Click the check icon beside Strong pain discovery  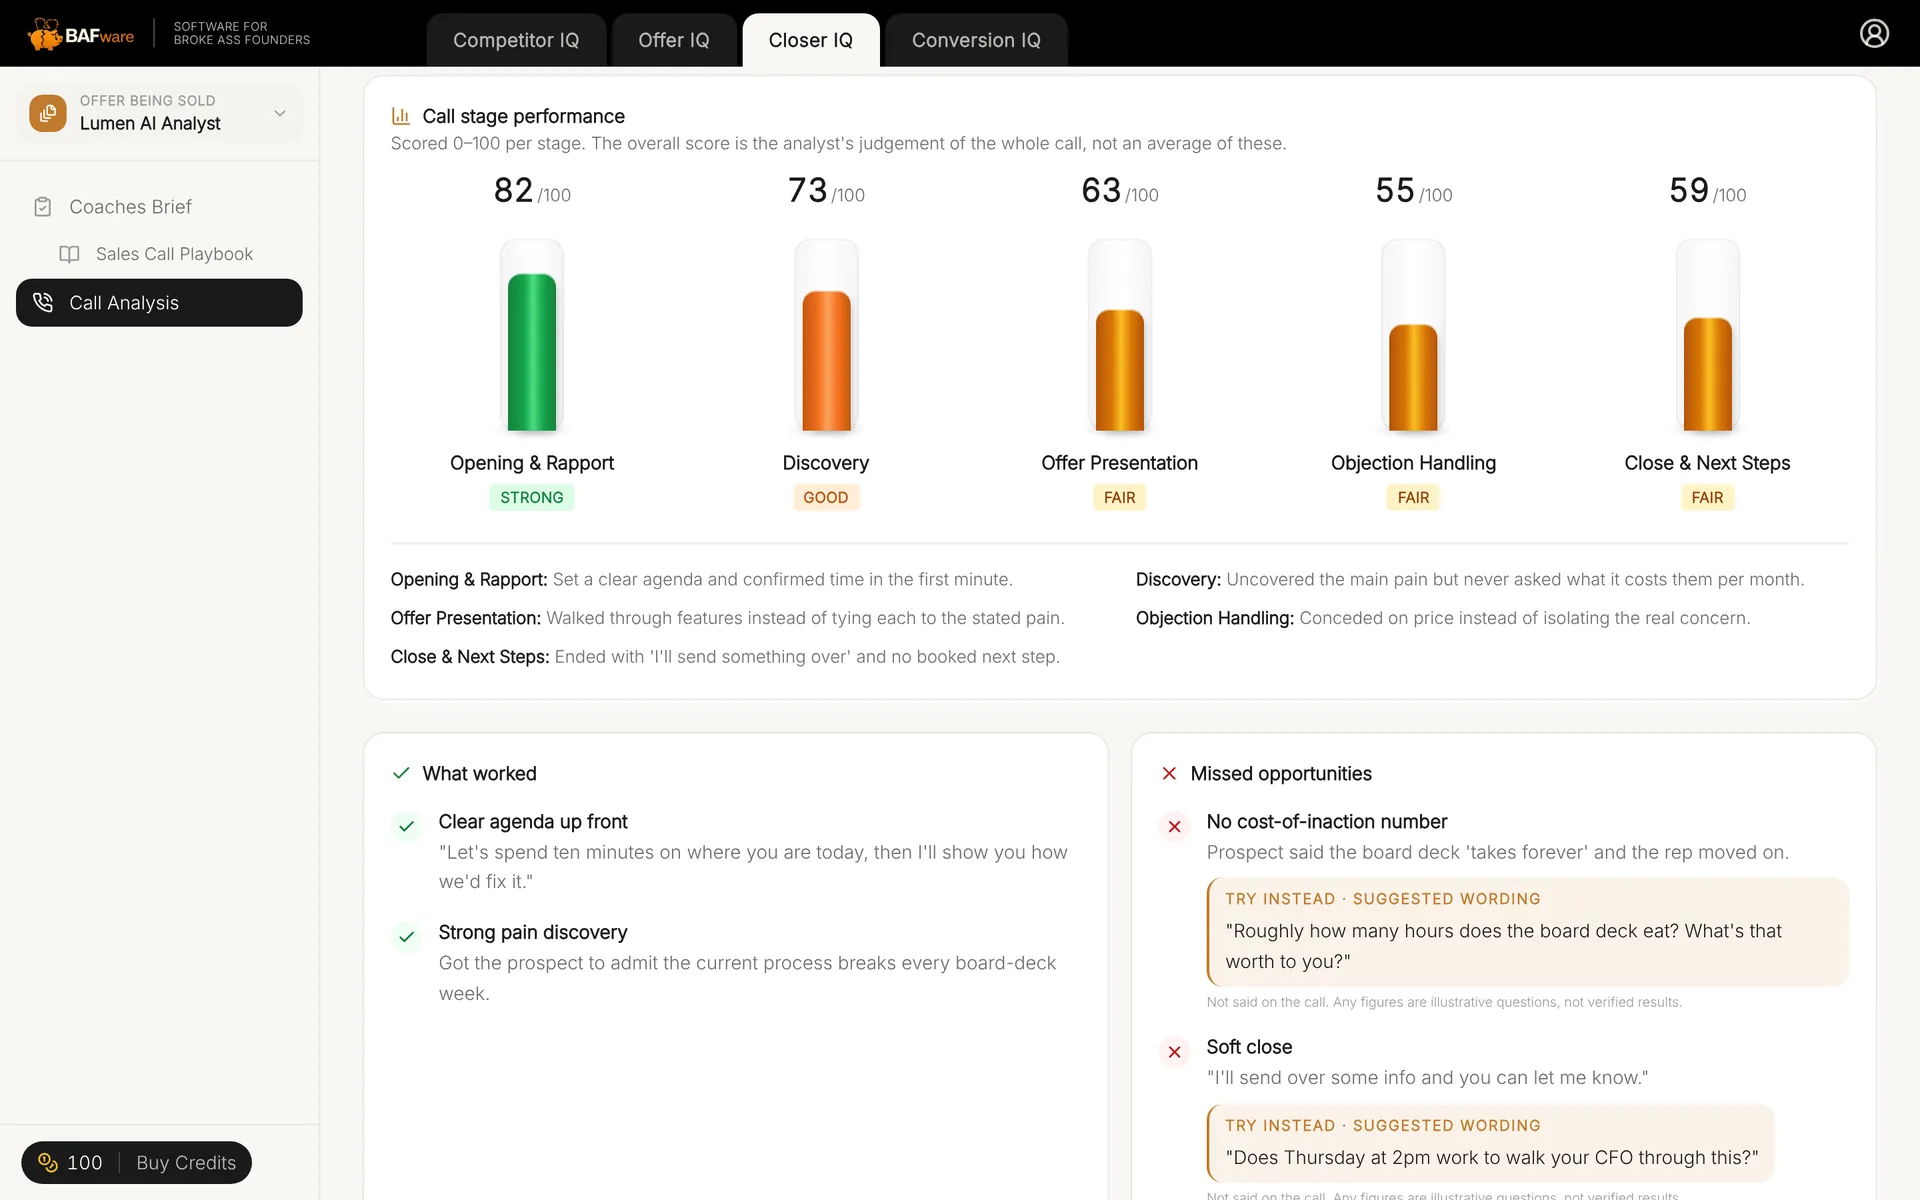(406, 937)
